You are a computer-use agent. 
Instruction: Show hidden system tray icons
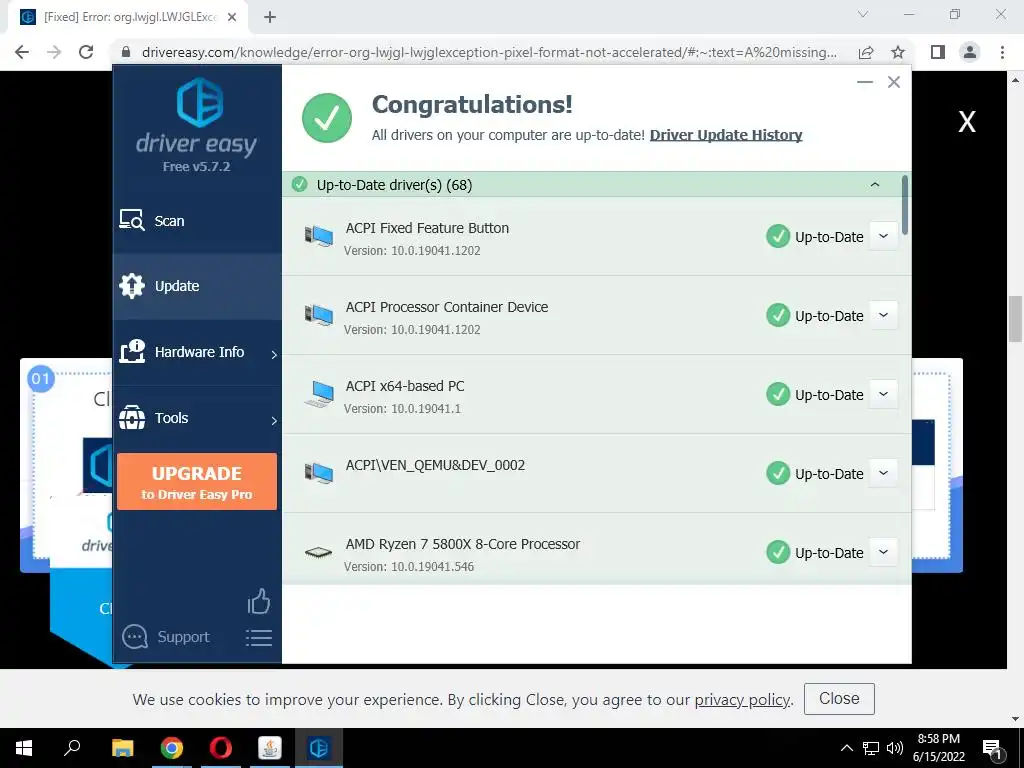tap(846, 748)
